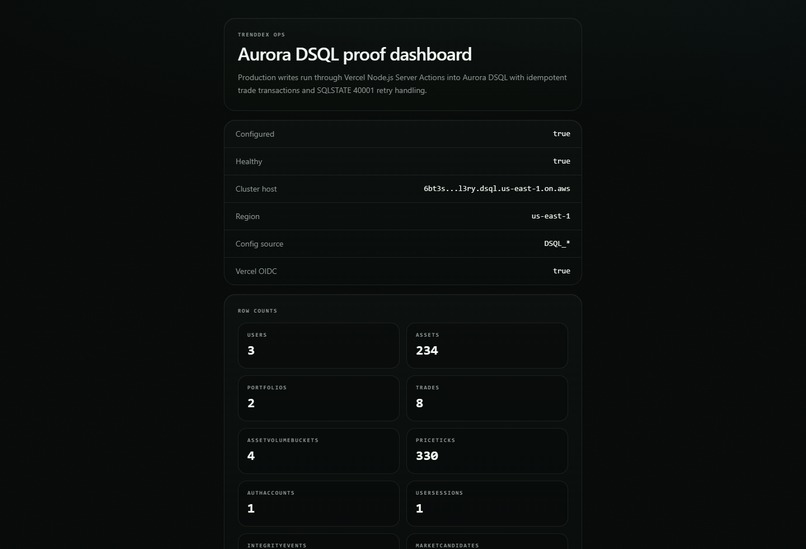806x549 pixels.
Task: Click the 'PRICETICKS' card label
Action: click(x=435, y=441)
